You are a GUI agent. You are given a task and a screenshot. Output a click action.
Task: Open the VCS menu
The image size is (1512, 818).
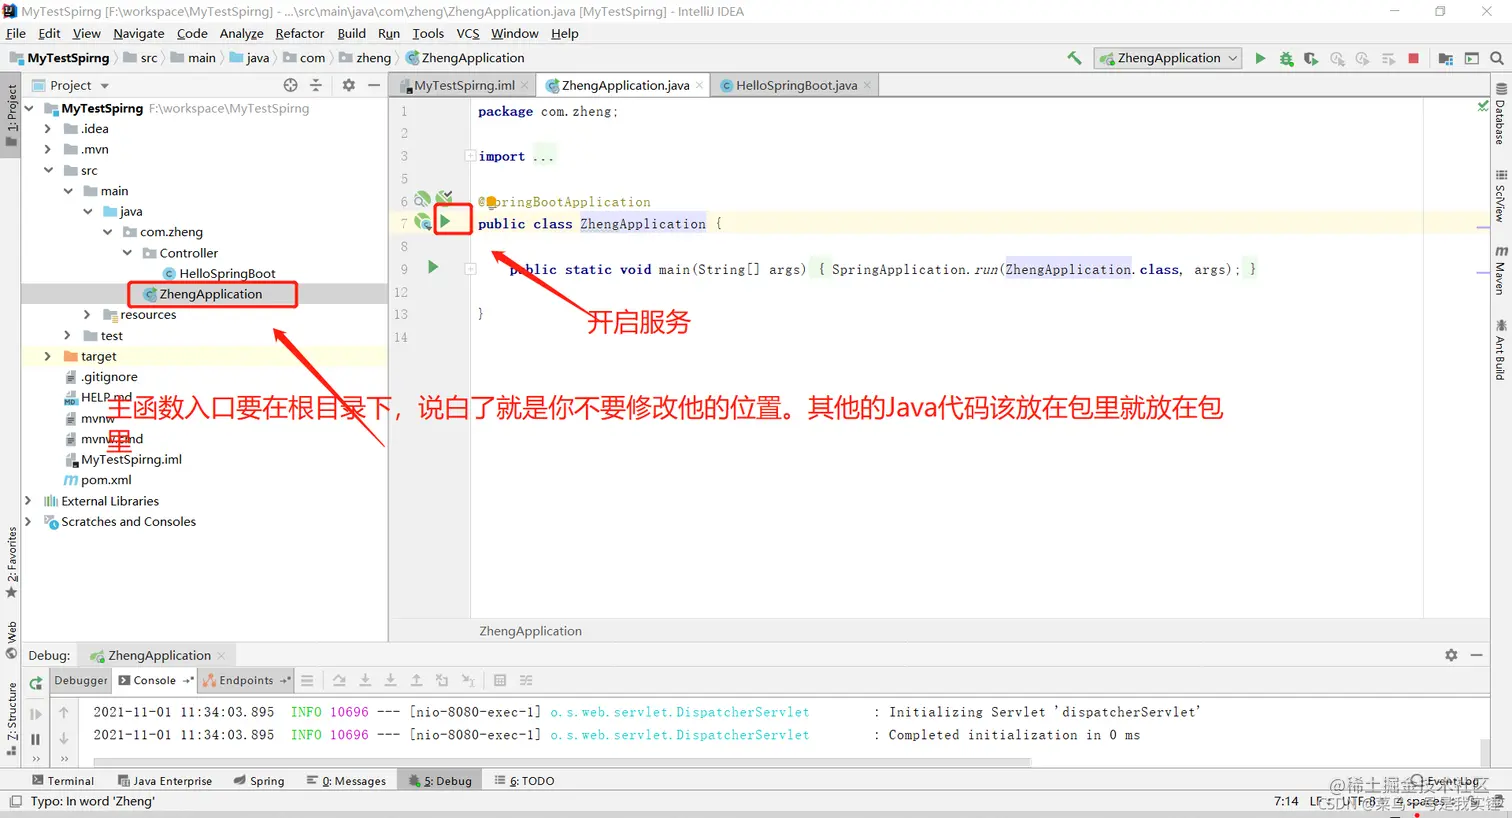click(468, 33)
